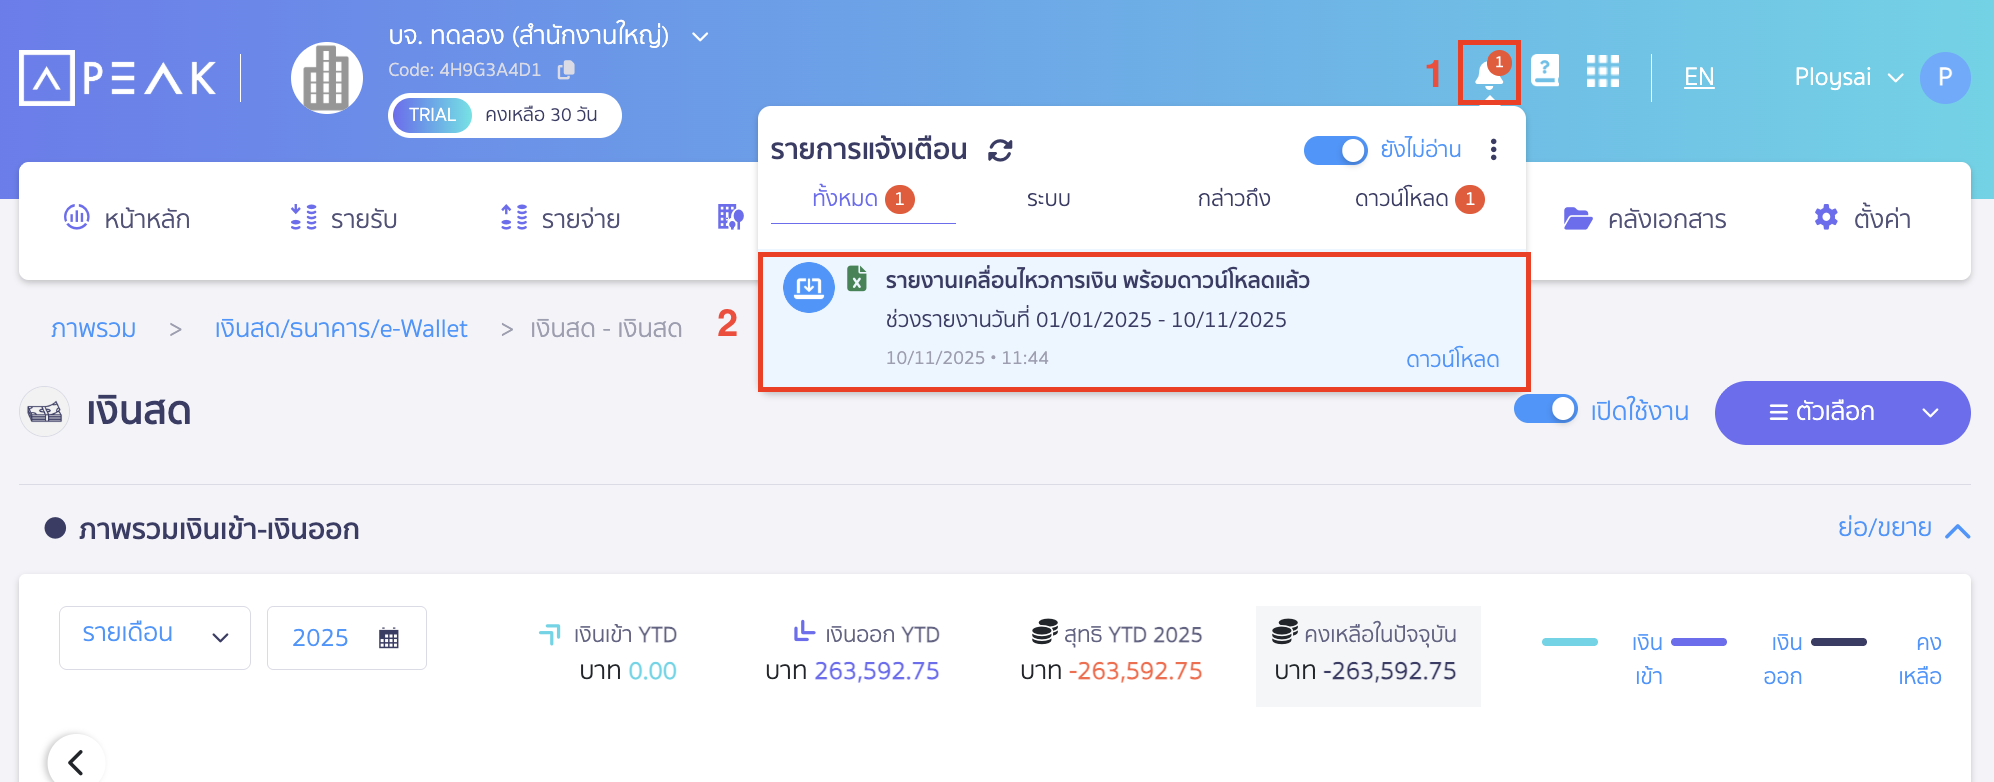Click the 2025 year input field
Viewport: 1994px width, 782px height.
[347, 638]
